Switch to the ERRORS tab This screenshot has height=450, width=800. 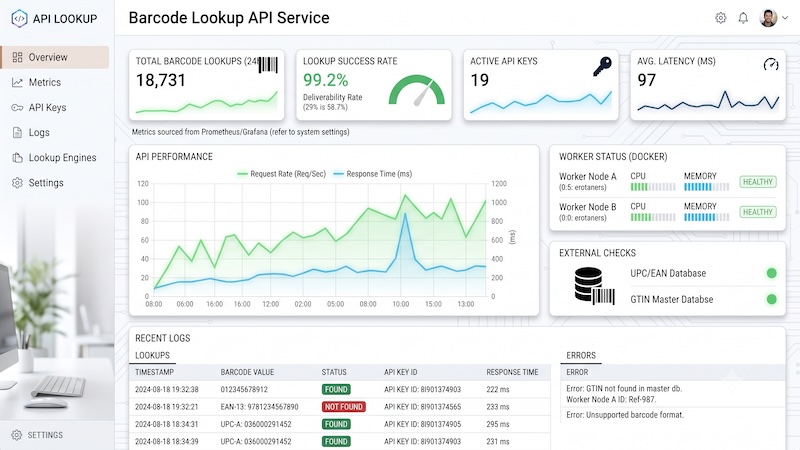(x=581, y=355)
